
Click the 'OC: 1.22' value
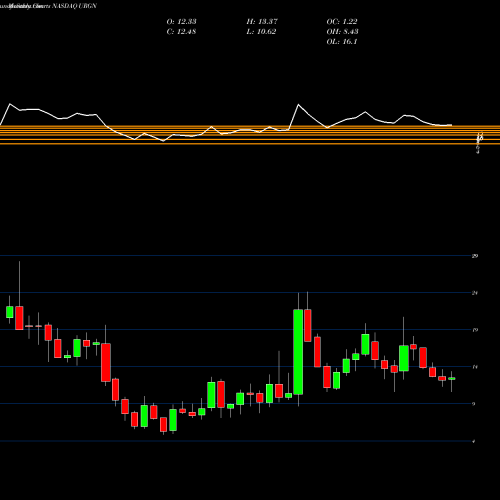[342, 22]
